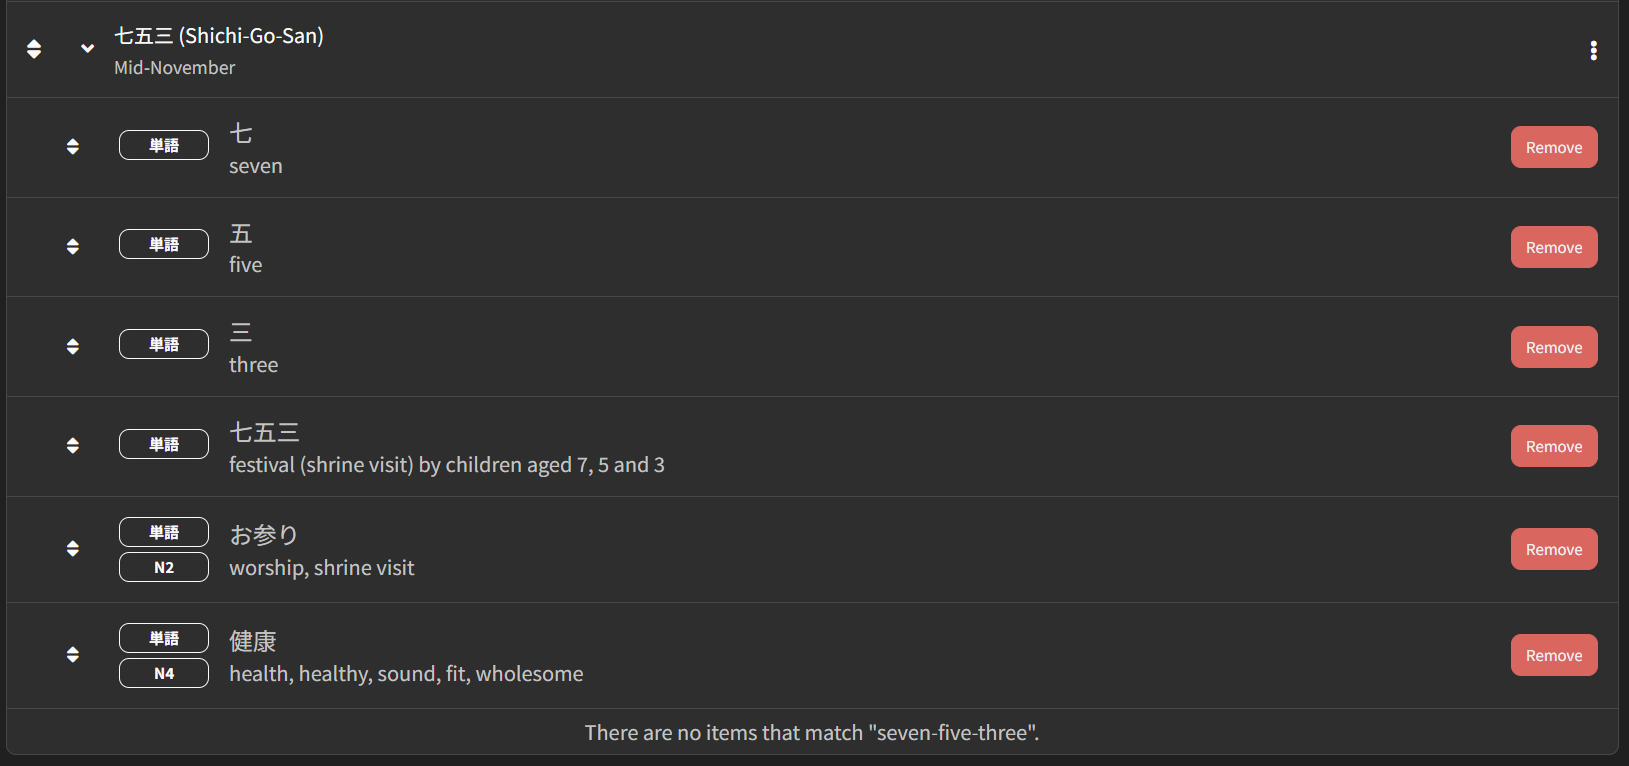The width and height of the screenshot is (1629, 766).
Task: Remove the お参り worship item
Action: 1553,549
